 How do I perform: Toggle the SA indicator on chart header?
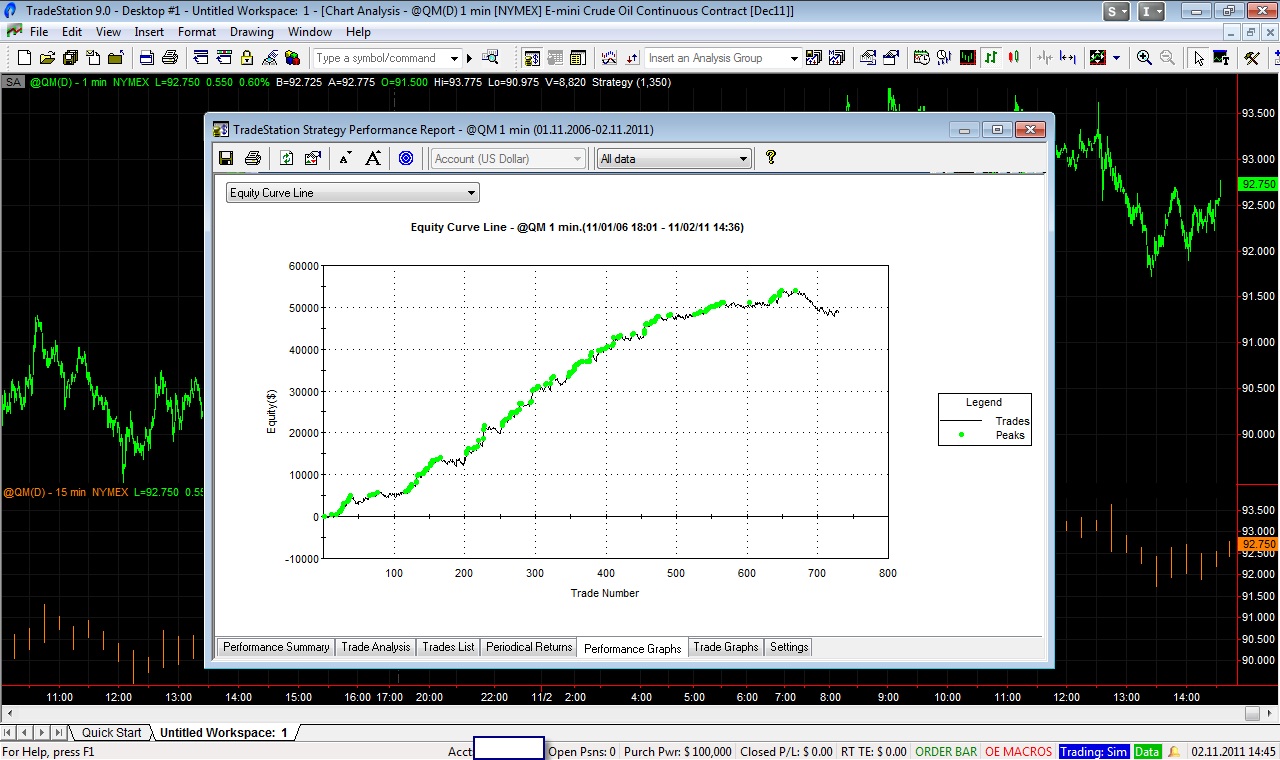coord(13,82)
